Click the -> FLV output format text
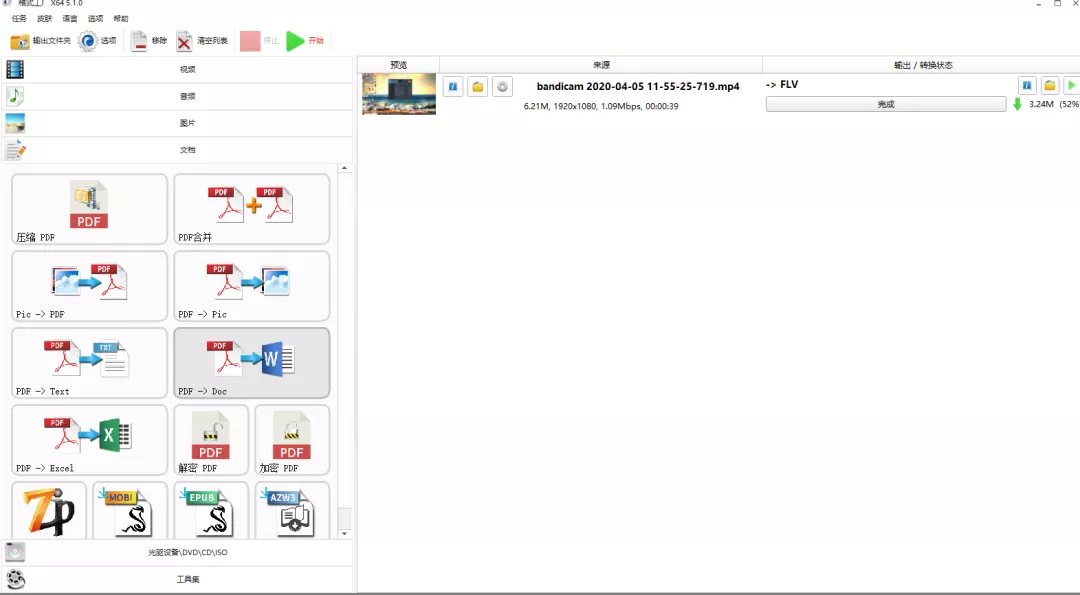1080x595 pixels. click(782, 84)
